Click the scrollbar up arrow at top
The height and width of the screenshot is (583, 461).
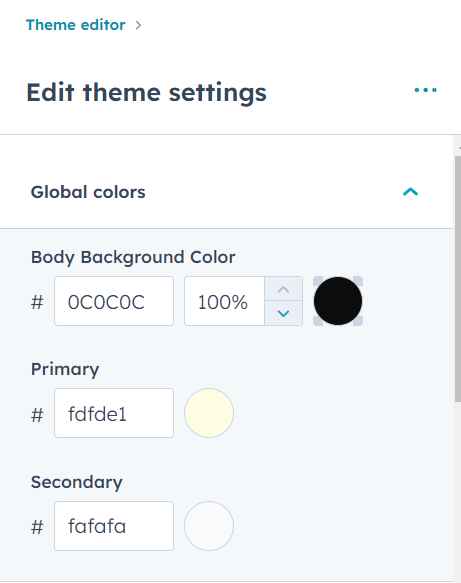click(458, 147)
